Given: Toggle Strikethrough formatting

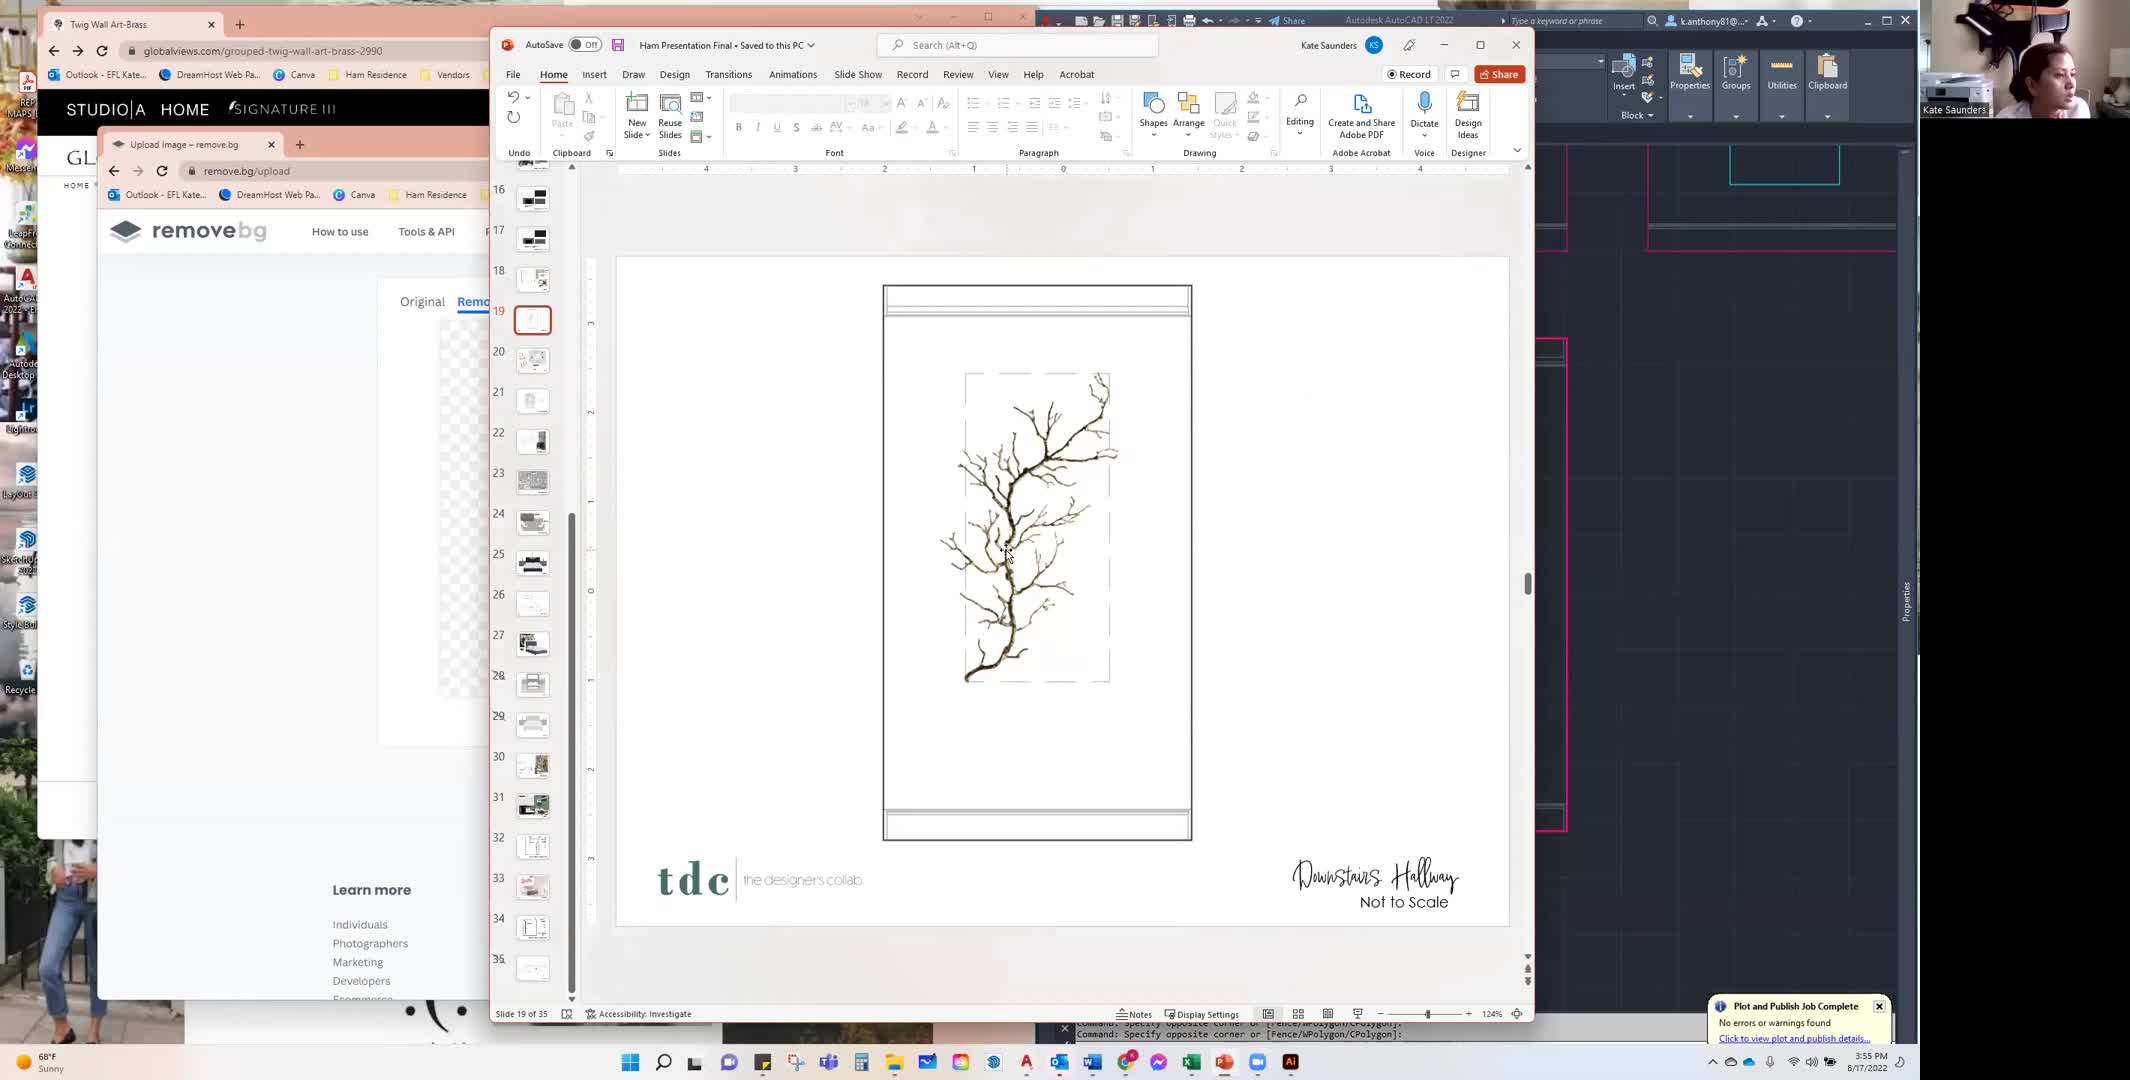Looking at the screenshot, I should point(816,127).
